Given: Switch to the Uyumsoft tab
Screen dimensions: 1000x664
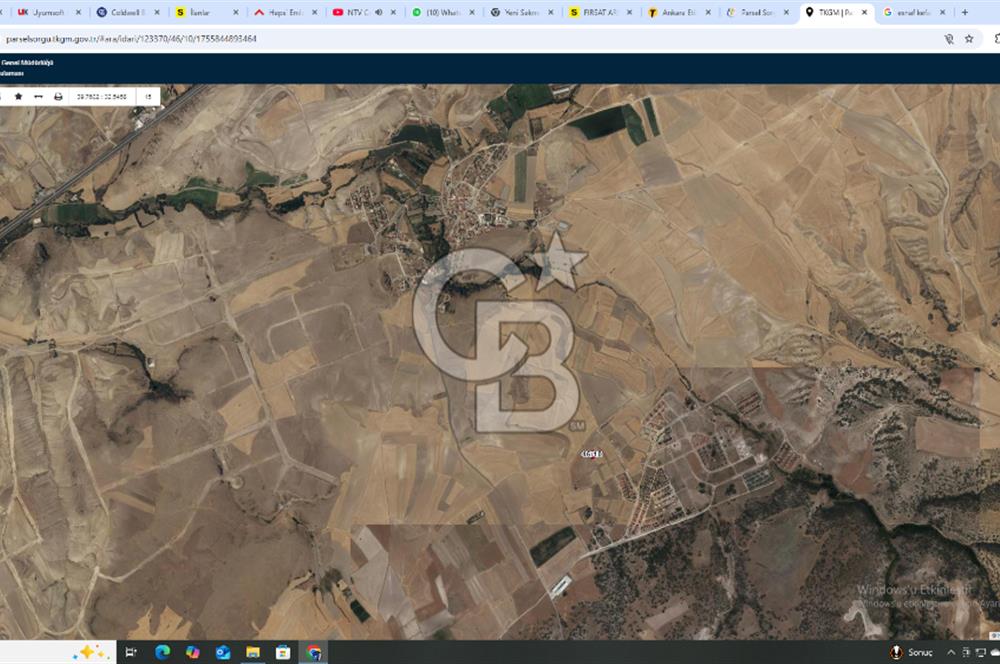Looking at the screenshot, I should pyautogui.click(x=48, y=12).
